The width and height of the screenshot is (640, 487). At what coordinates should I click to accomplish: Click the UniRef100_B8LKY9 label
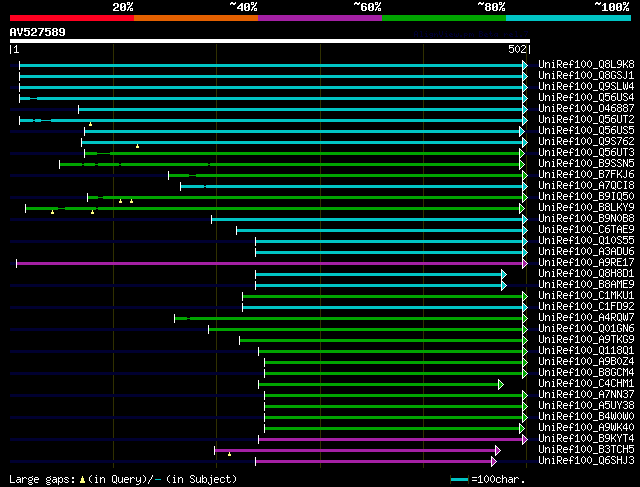click(586, 208)
